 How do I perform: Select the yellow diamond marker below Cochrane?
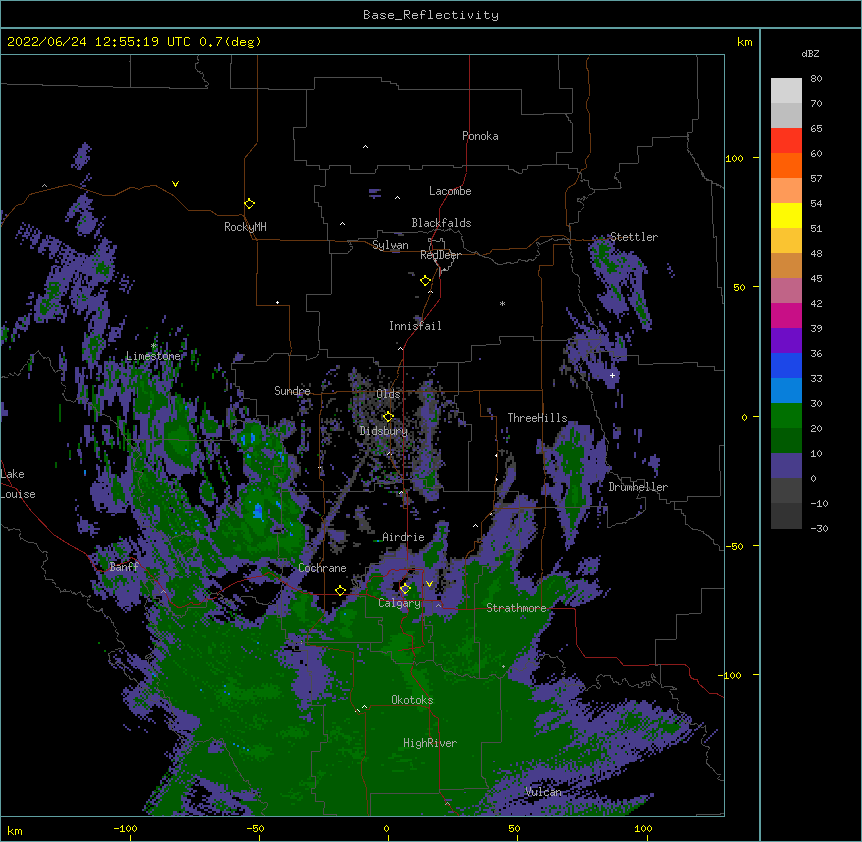(340, 591)
